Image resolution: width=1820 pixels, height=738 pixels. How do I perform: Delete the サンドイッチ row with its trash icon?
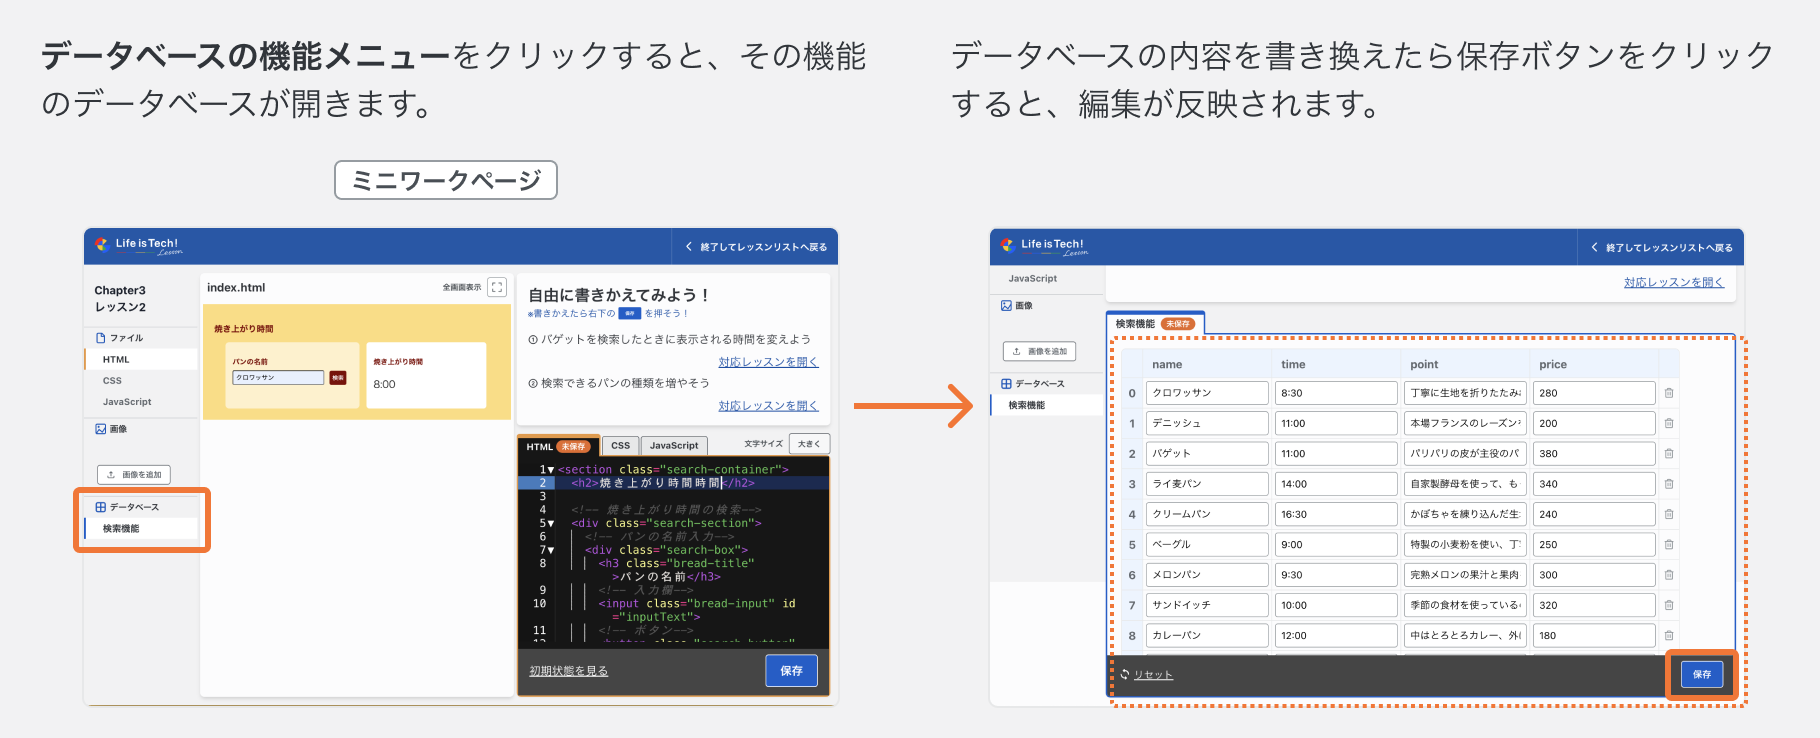click(x=1669, y=605)
